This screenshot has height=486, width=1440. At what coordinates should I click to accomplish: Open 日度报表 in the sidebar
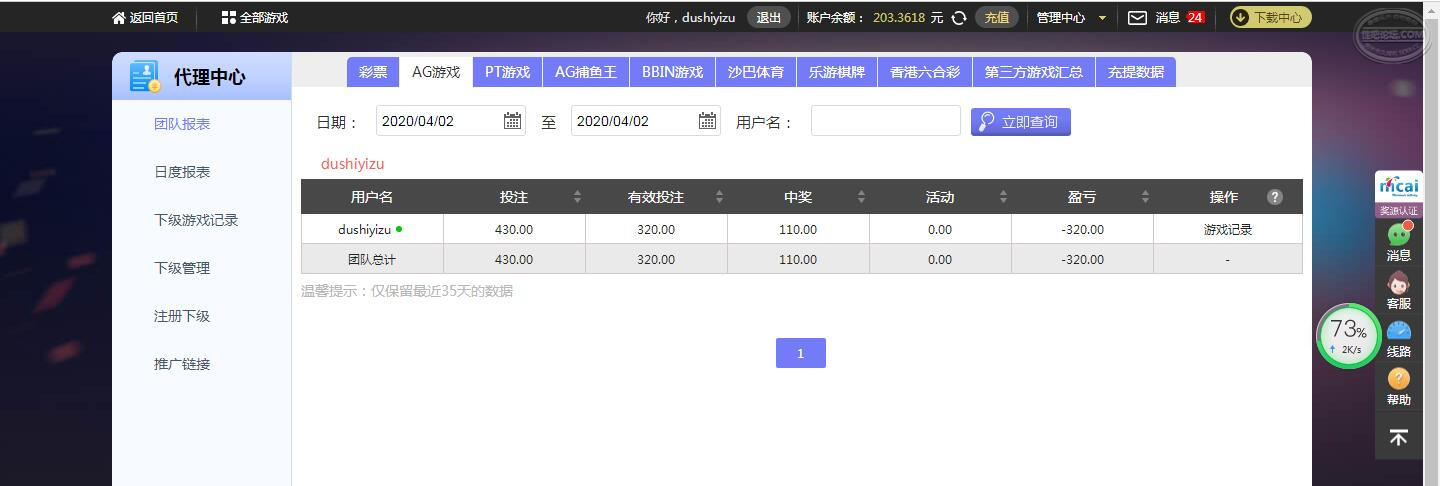pyautogui.click(x=182, y=172)
